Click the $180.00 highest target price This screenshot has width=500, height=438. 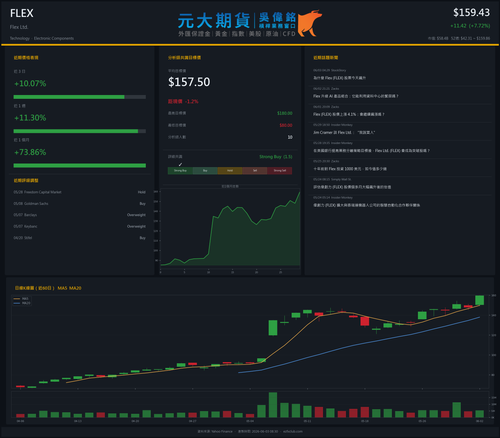tap(285, 113)
